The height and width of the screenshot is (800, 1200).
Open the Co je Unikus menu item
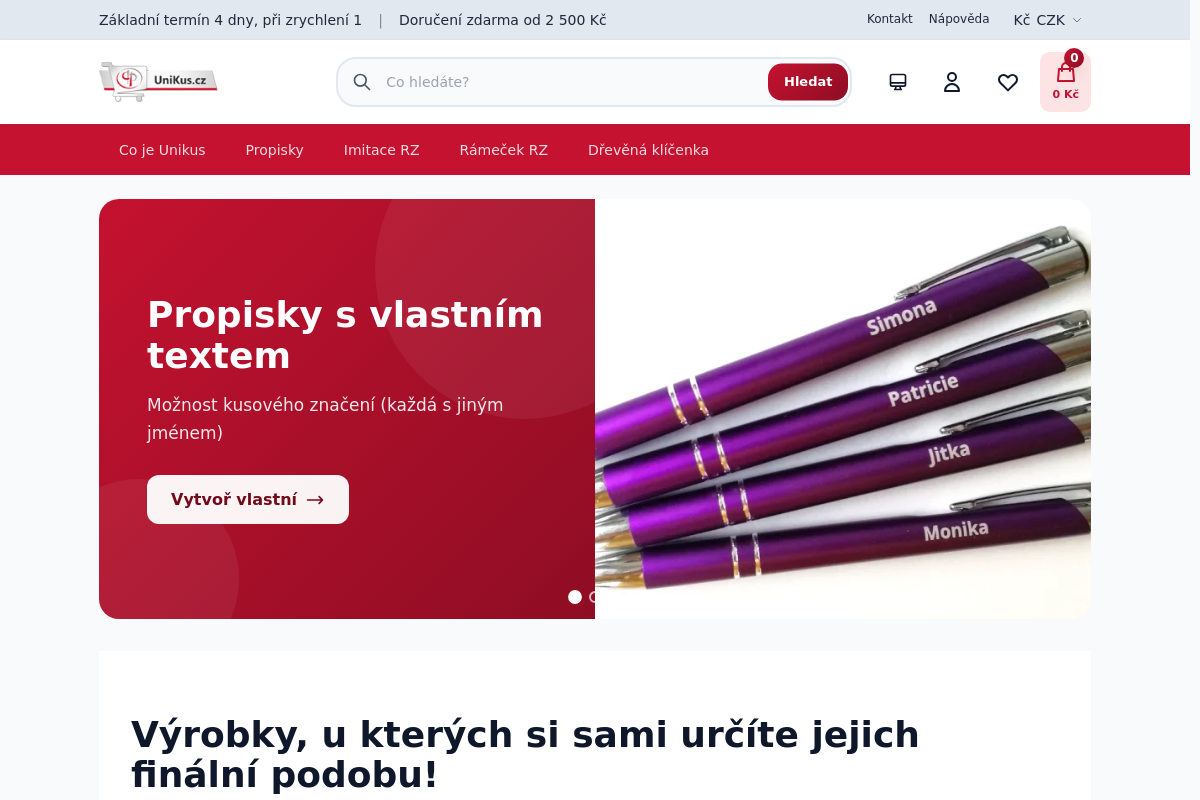[162, 150]
